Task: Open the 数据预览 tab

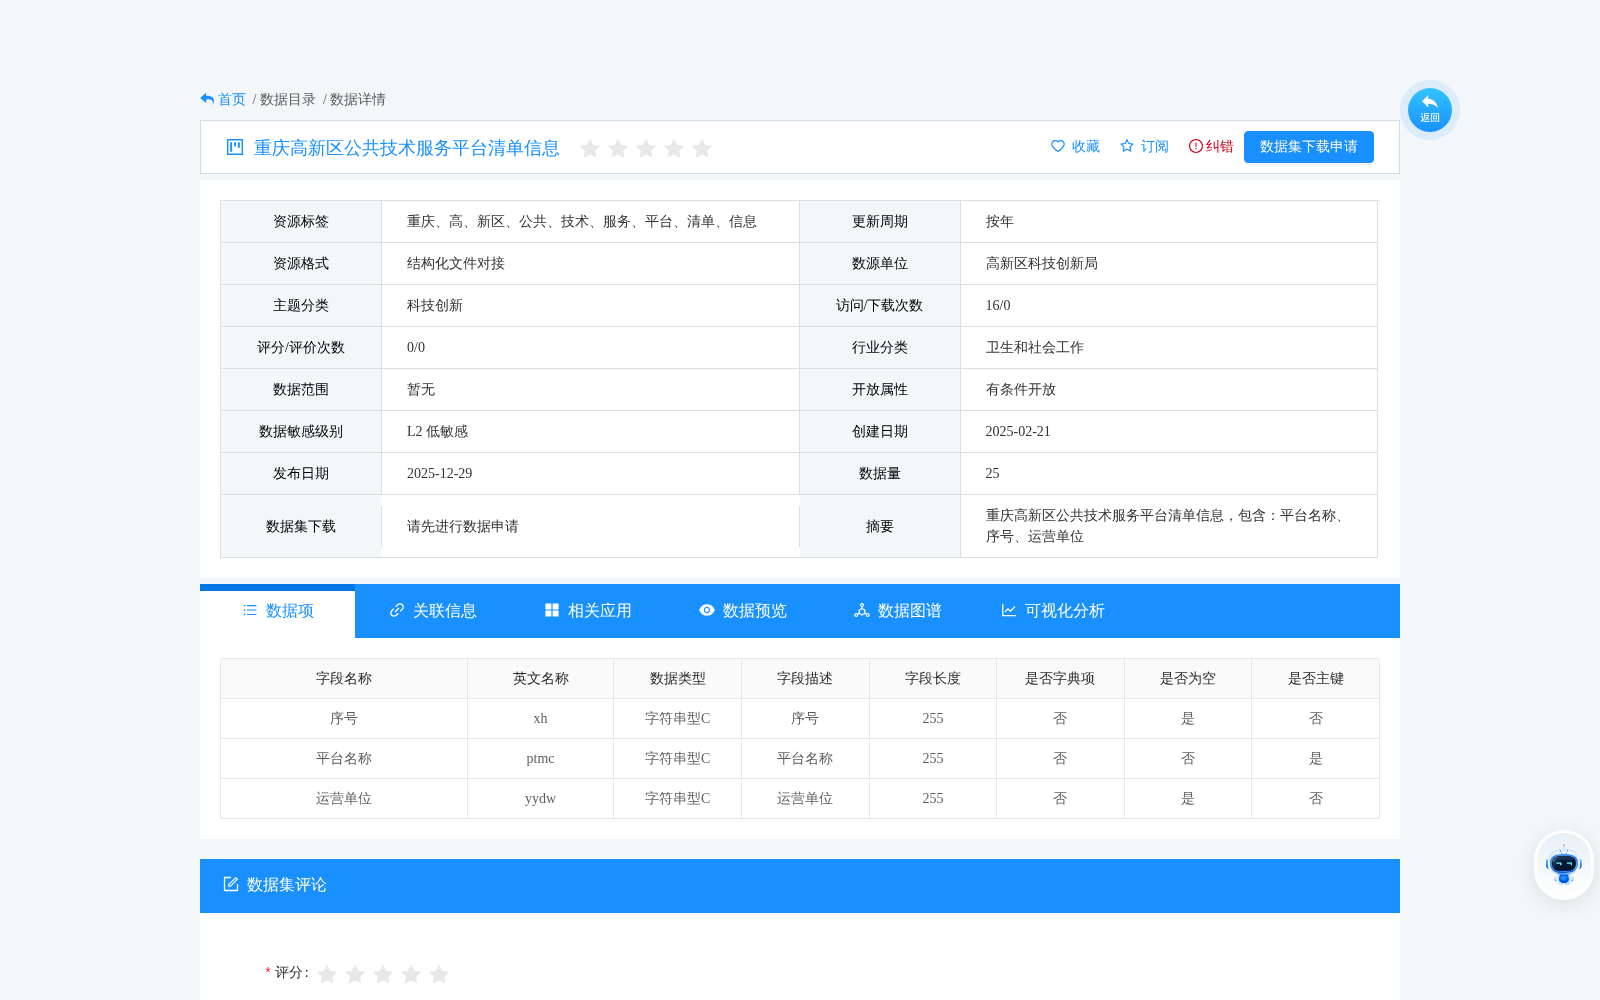Action: (x=743, y=611)
